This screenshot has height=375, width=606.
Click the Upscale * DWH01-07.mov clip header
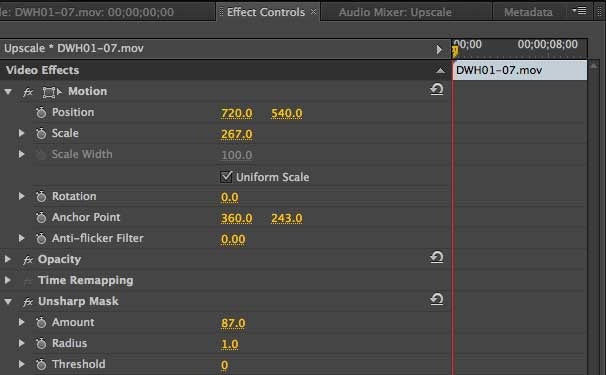(x=74, y=49)
